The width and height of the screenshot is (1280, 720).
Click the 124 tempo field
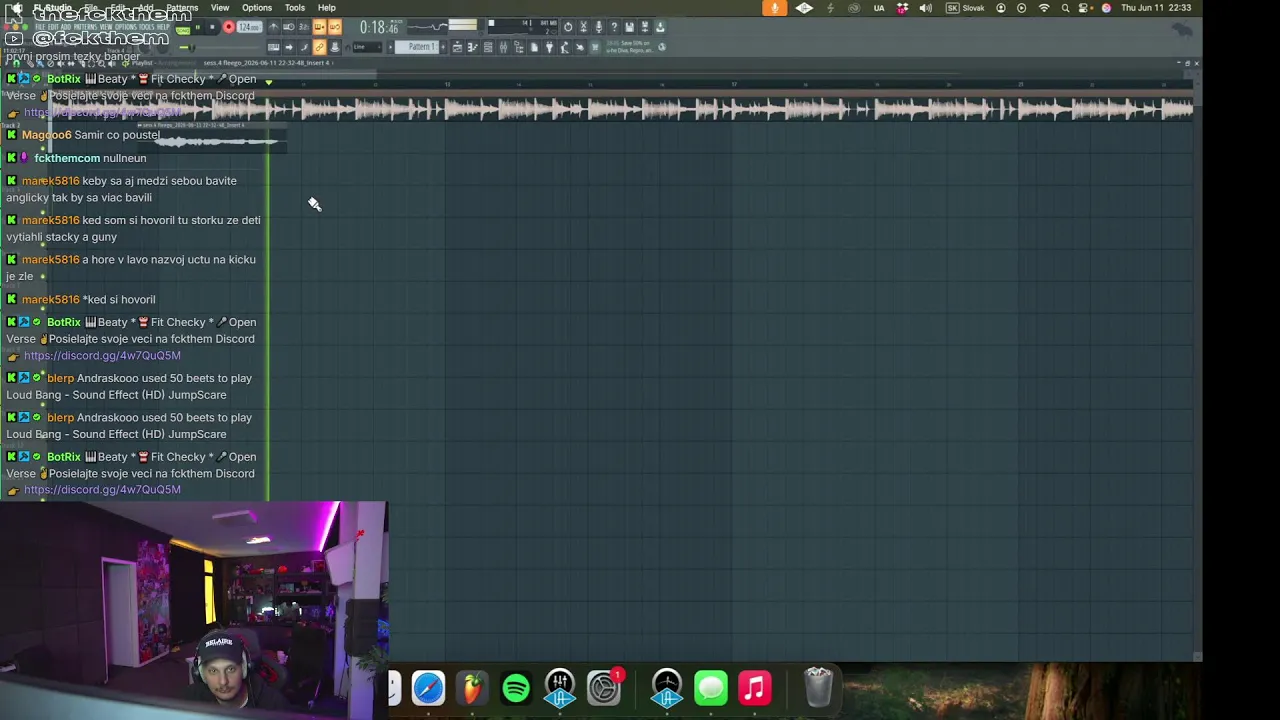point(249,27)
